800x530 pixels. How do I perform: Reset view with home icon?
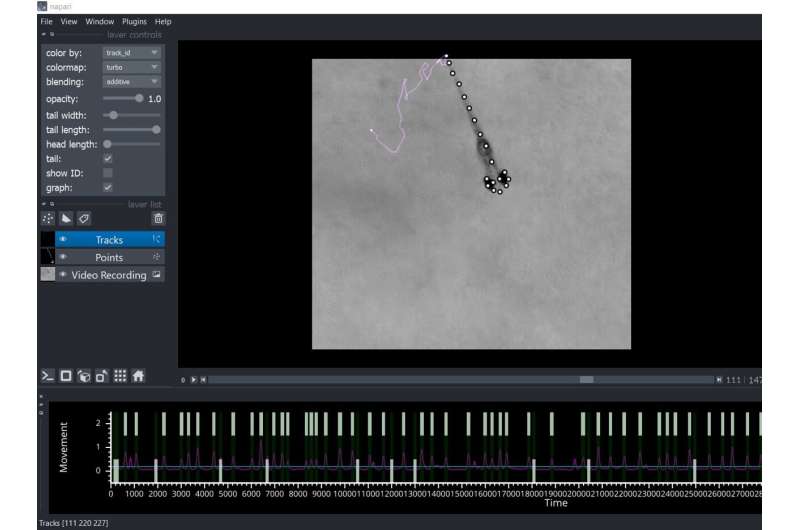click(138, 376)
